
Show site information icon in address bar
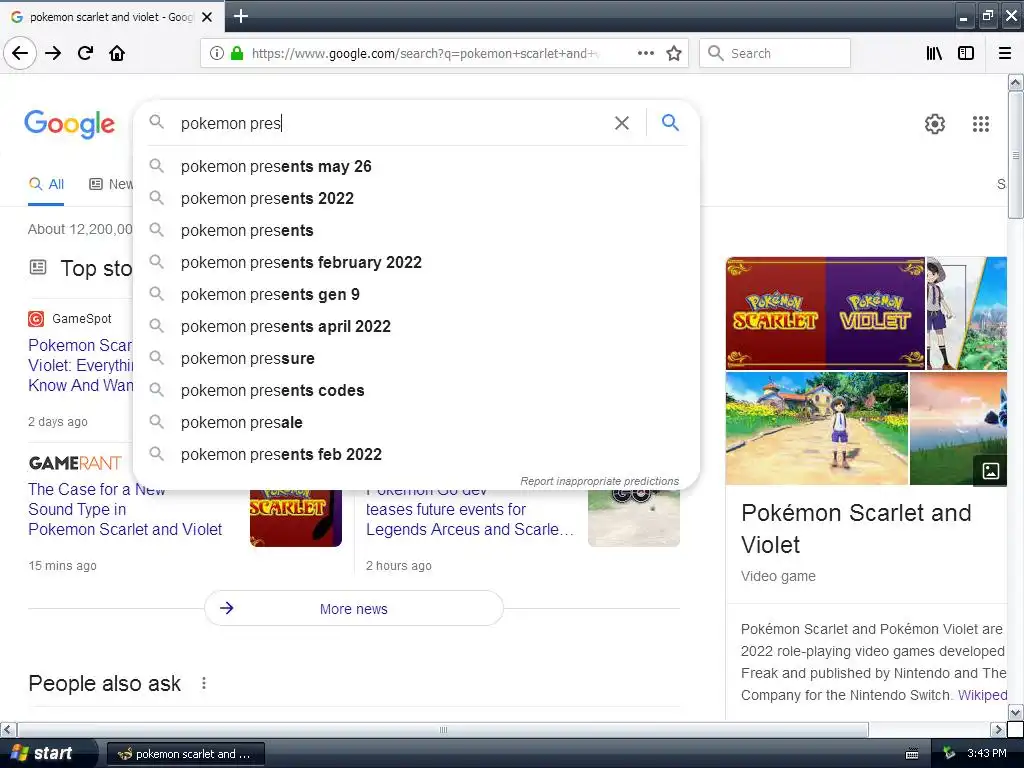216,54
